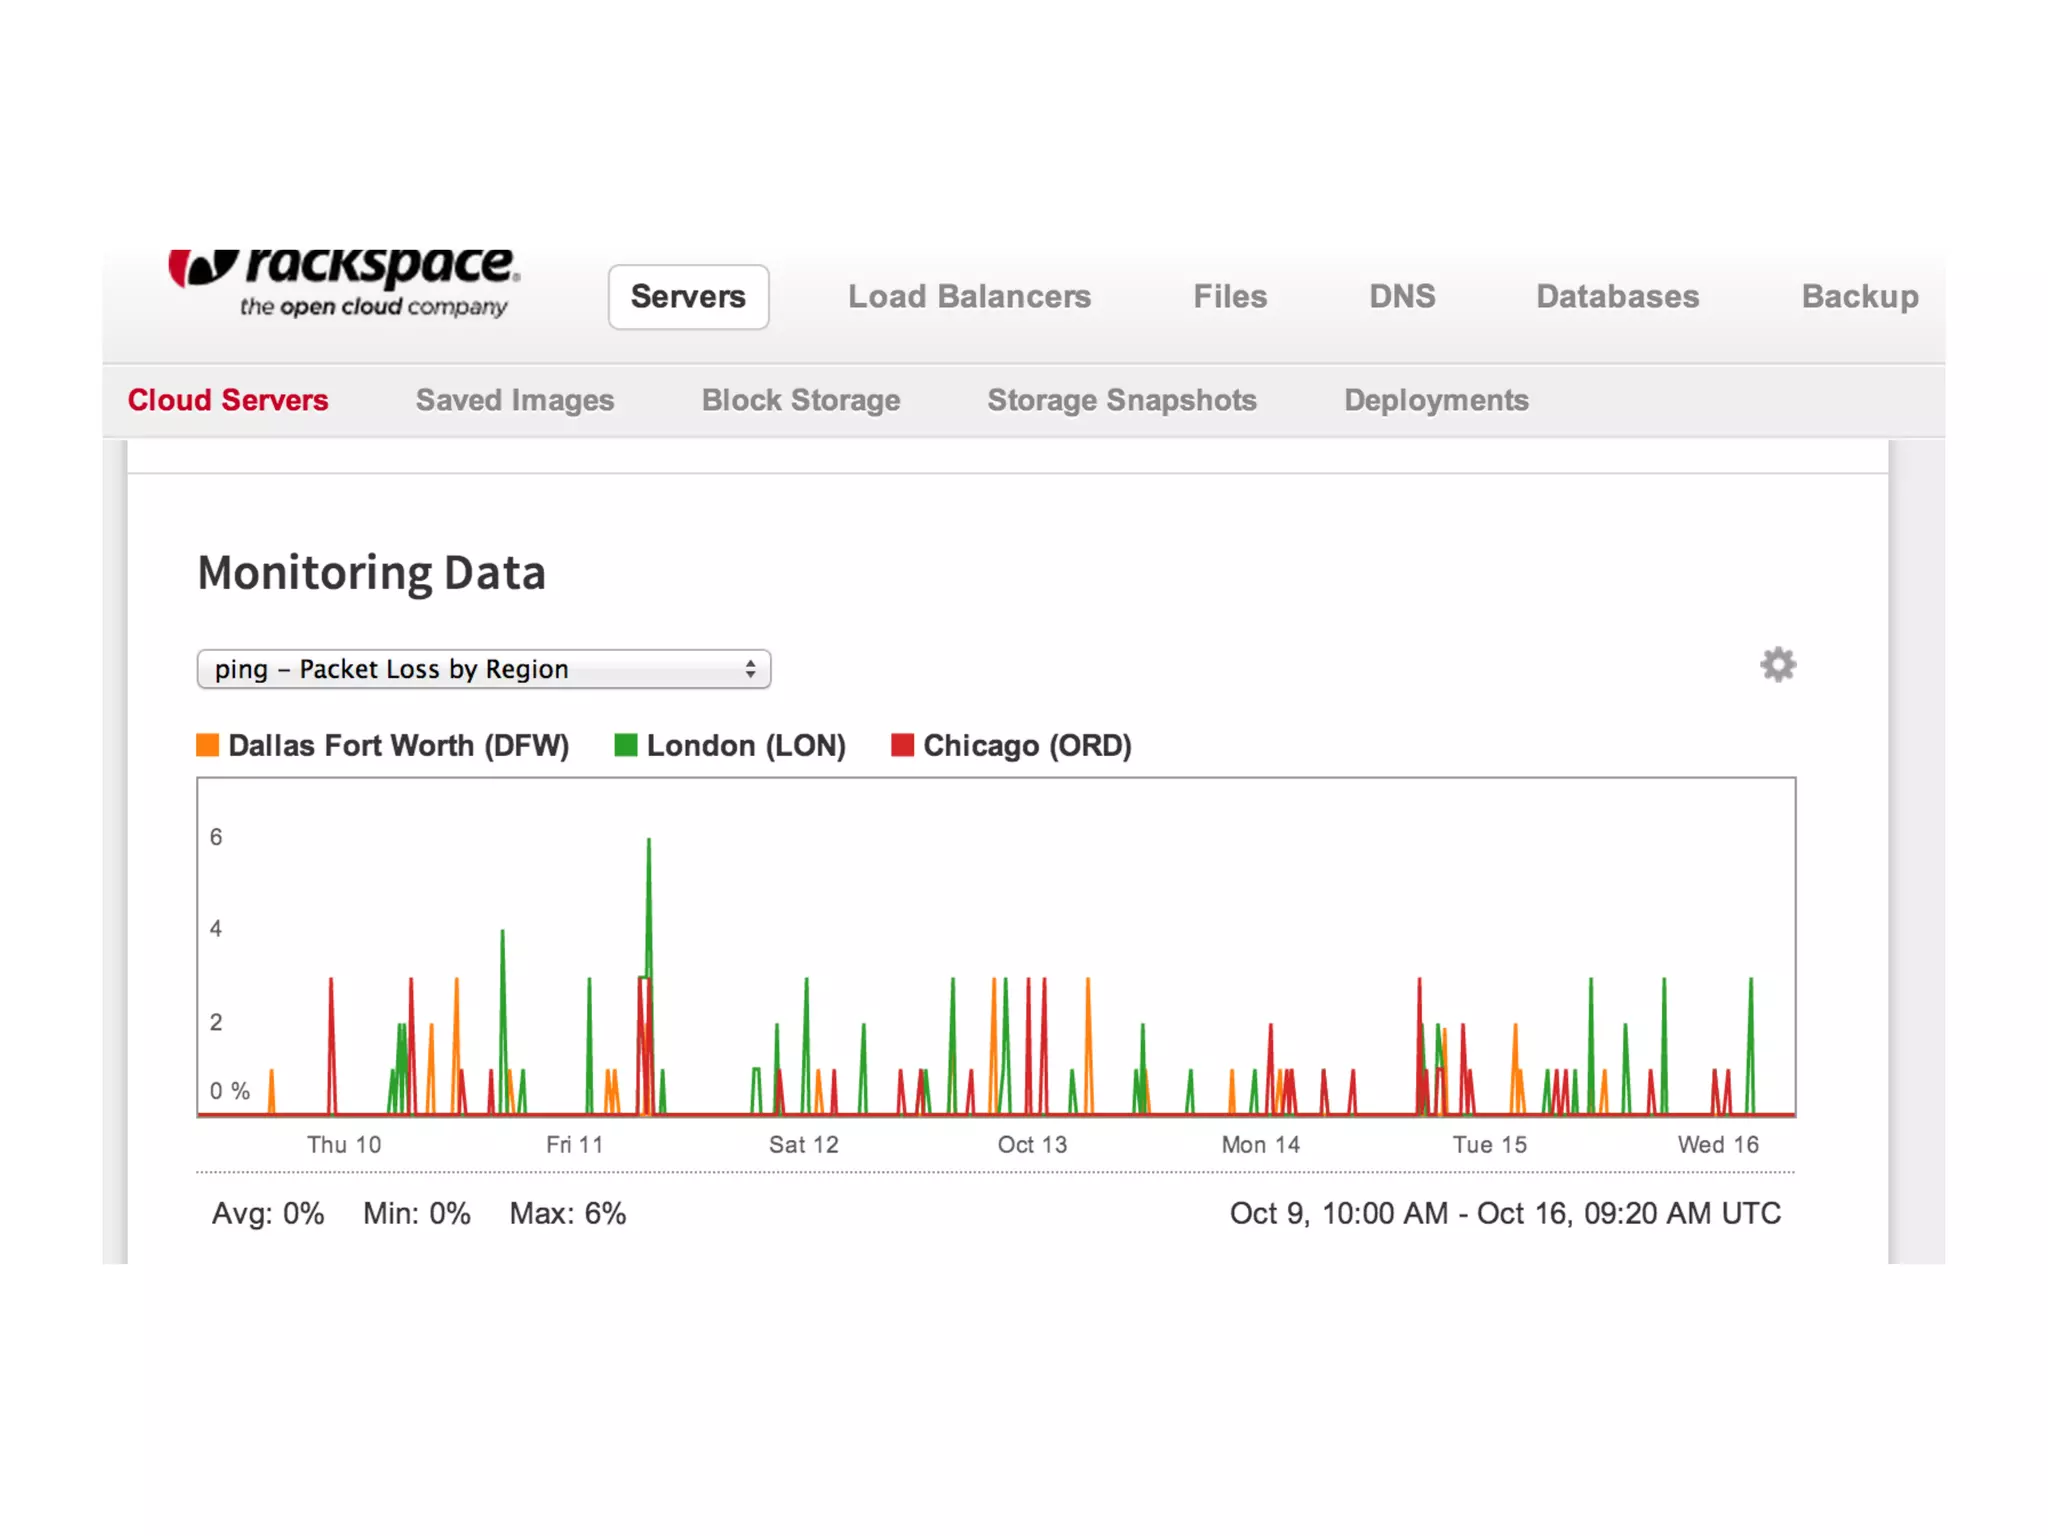
Task: Click the dropdown's up-down arrow stepper
Action: 750,669
